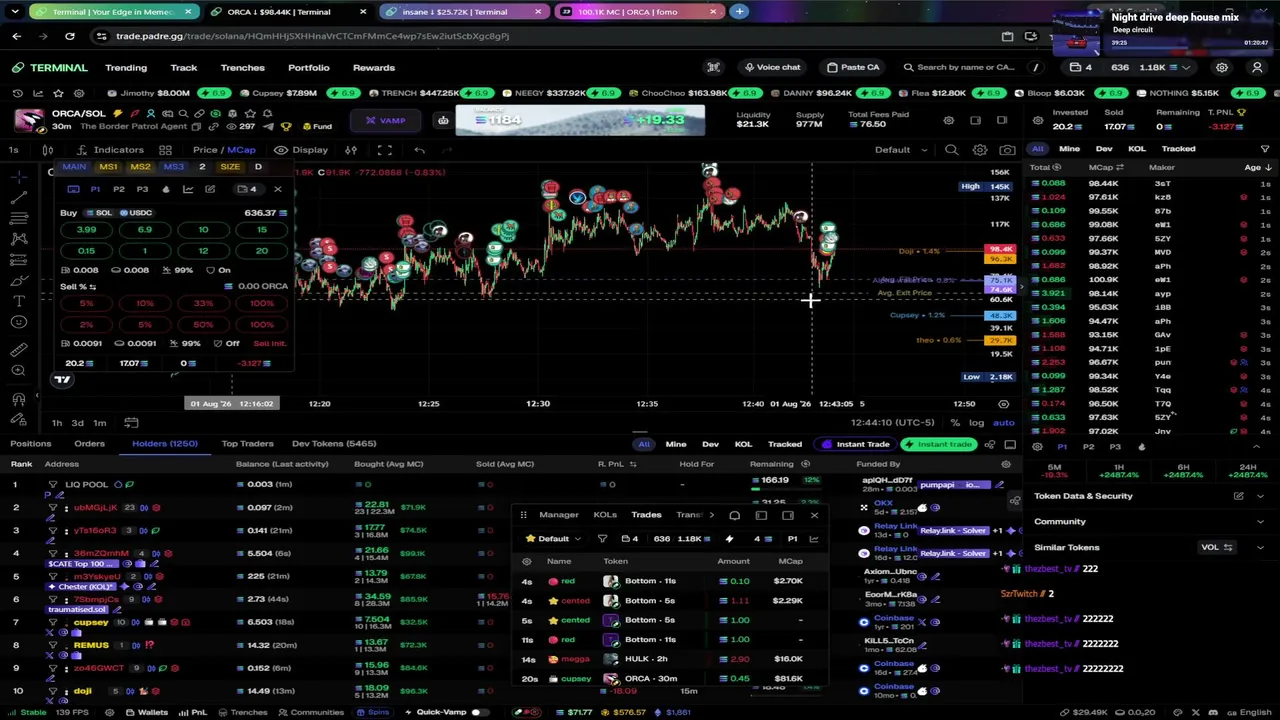Open the chart Indicators menu

pyautogui.click(x=111, y=150)
